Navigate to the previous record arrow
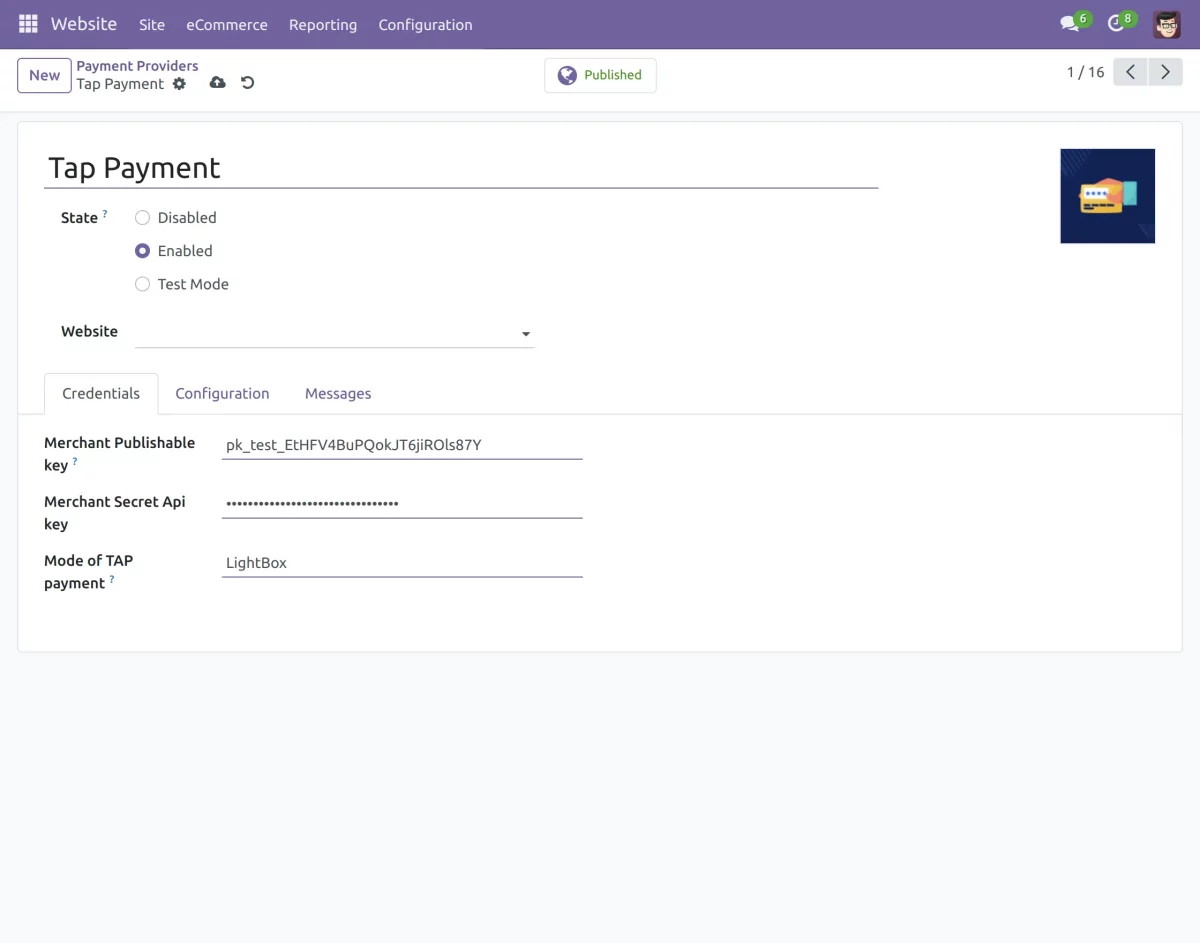Viewport: 1200px width, 943px height. pyautogui.click(x=1130, y=72)
